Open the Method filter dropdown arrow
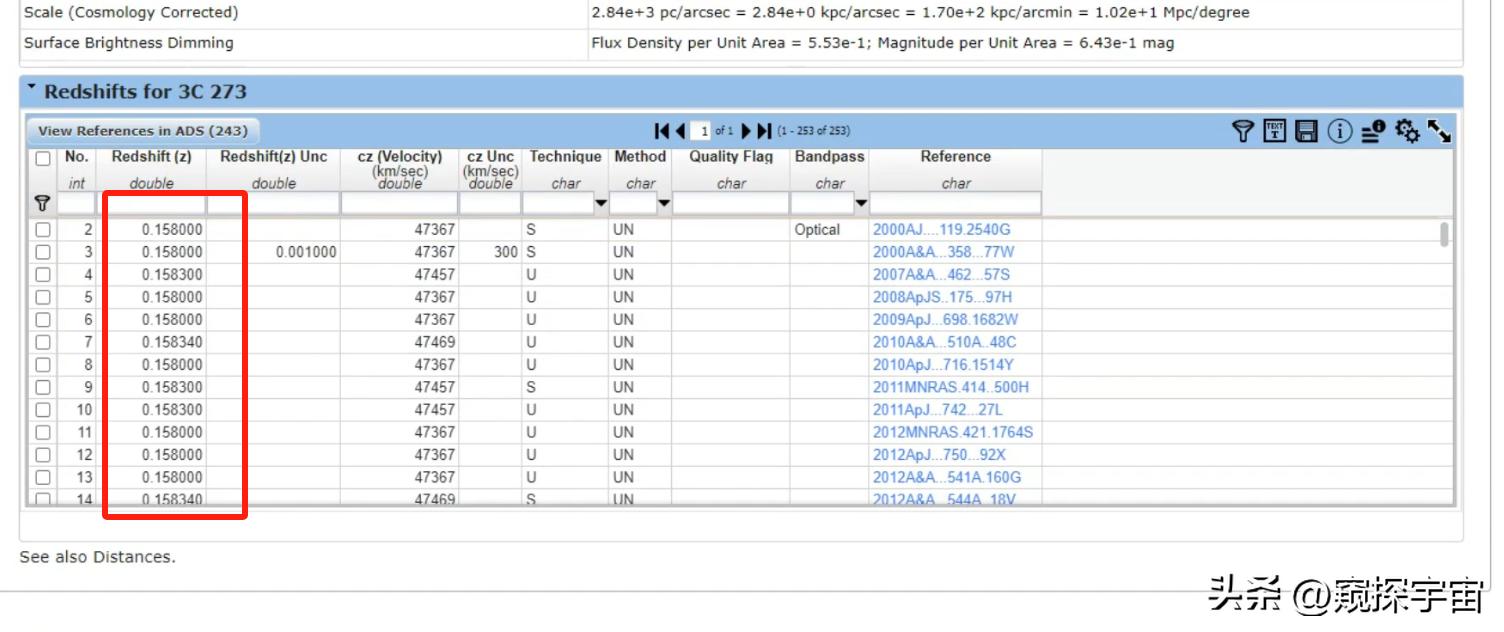1504x632 pixels. pos(664,204)
